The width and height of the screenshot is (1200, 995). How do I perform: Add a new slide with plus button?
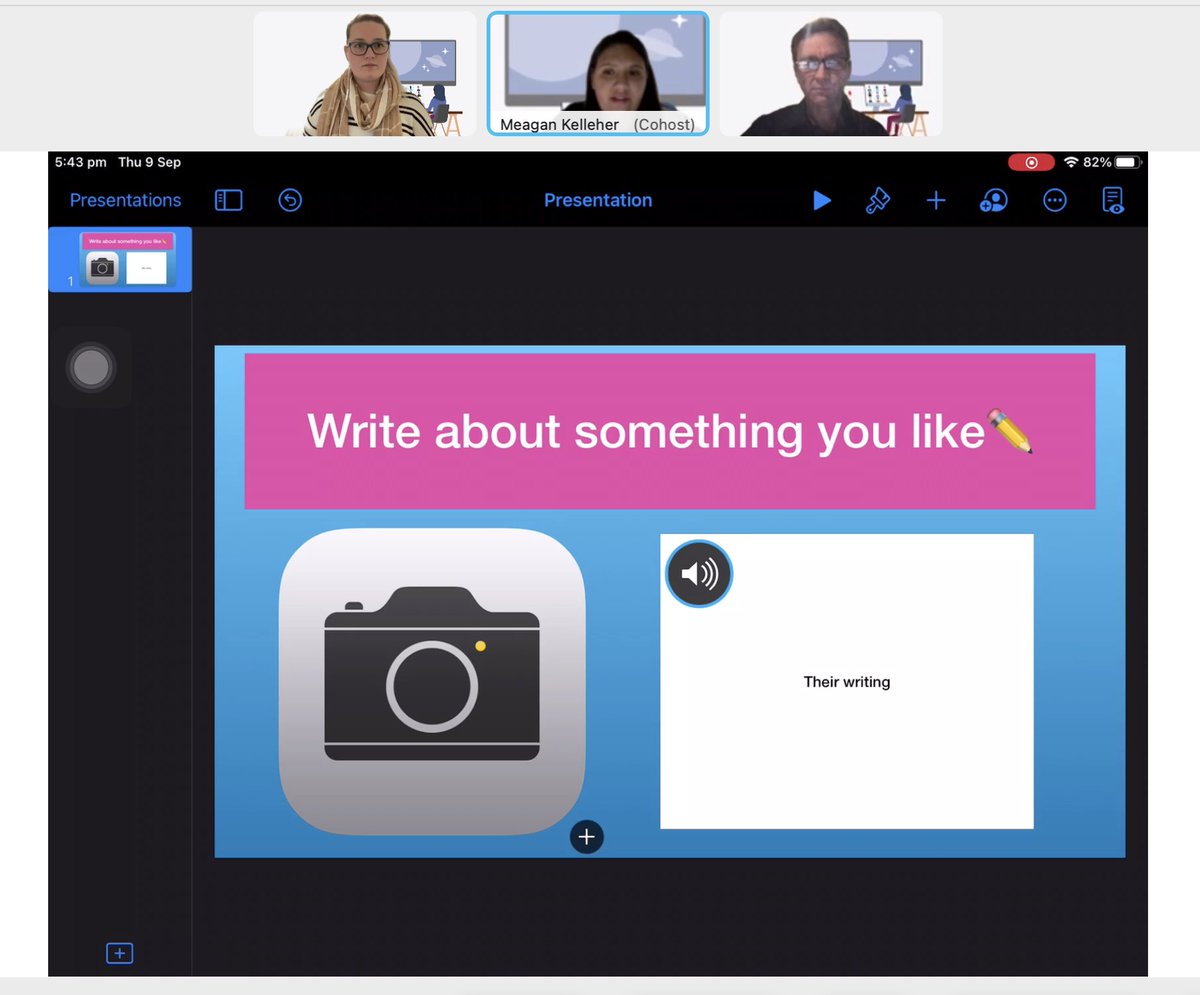tap(119, 953)
